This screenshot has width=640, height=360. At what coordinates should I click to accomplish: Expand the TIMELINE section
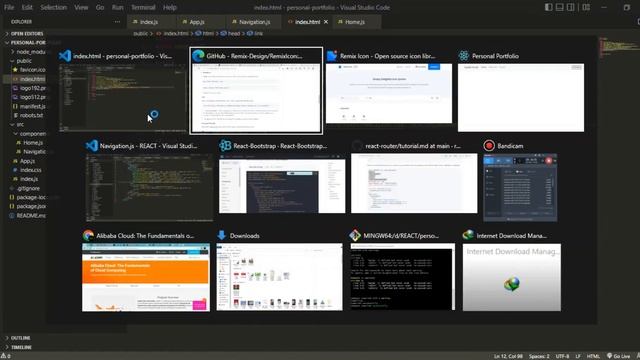point(18,347)
